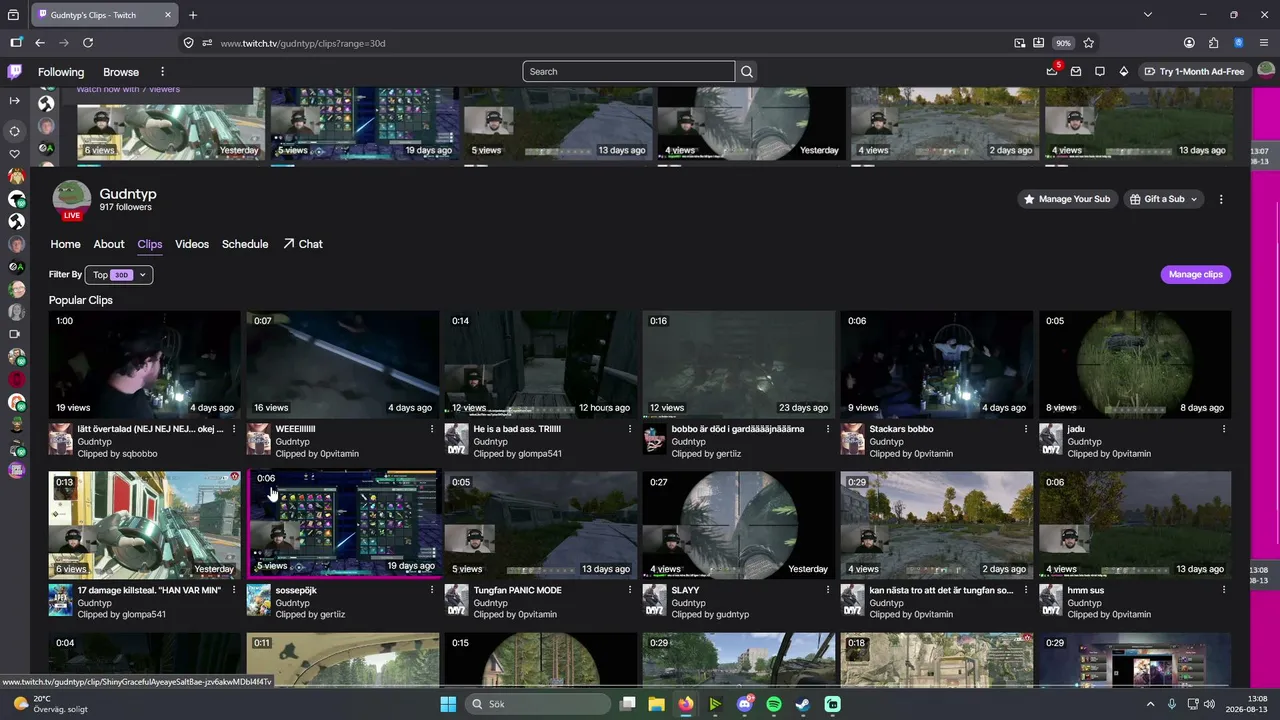Screen dimensions: 1280x720
Task: Open options menu for the jadu clip
Action: [1224, 429]
